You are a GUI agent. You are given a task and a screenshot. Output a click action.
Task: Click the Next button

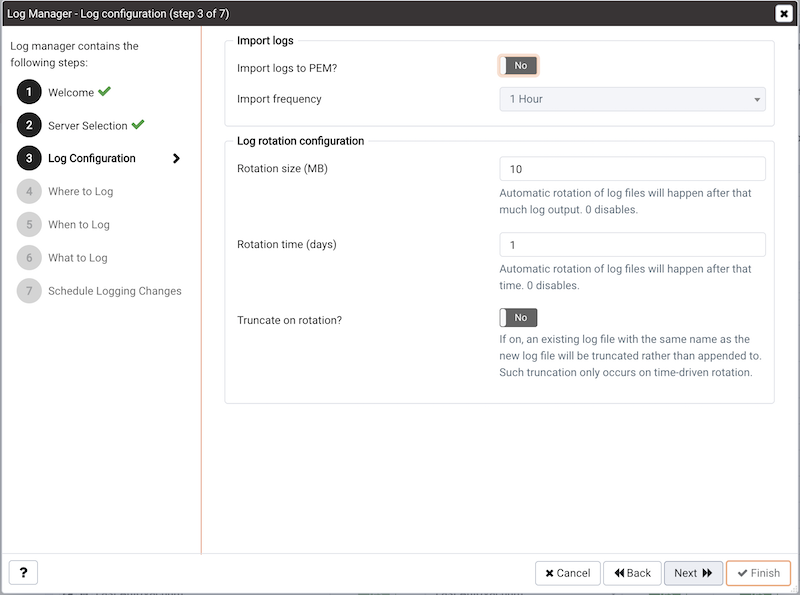point(693,573)
